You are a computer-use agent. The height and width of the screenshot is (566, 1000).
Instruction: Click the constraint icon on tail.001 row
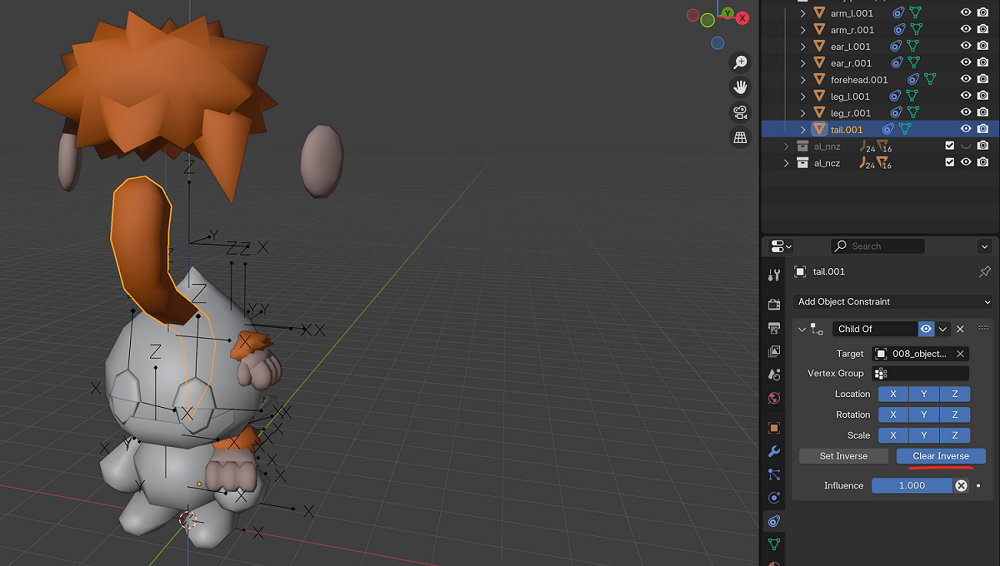[888, 129]
